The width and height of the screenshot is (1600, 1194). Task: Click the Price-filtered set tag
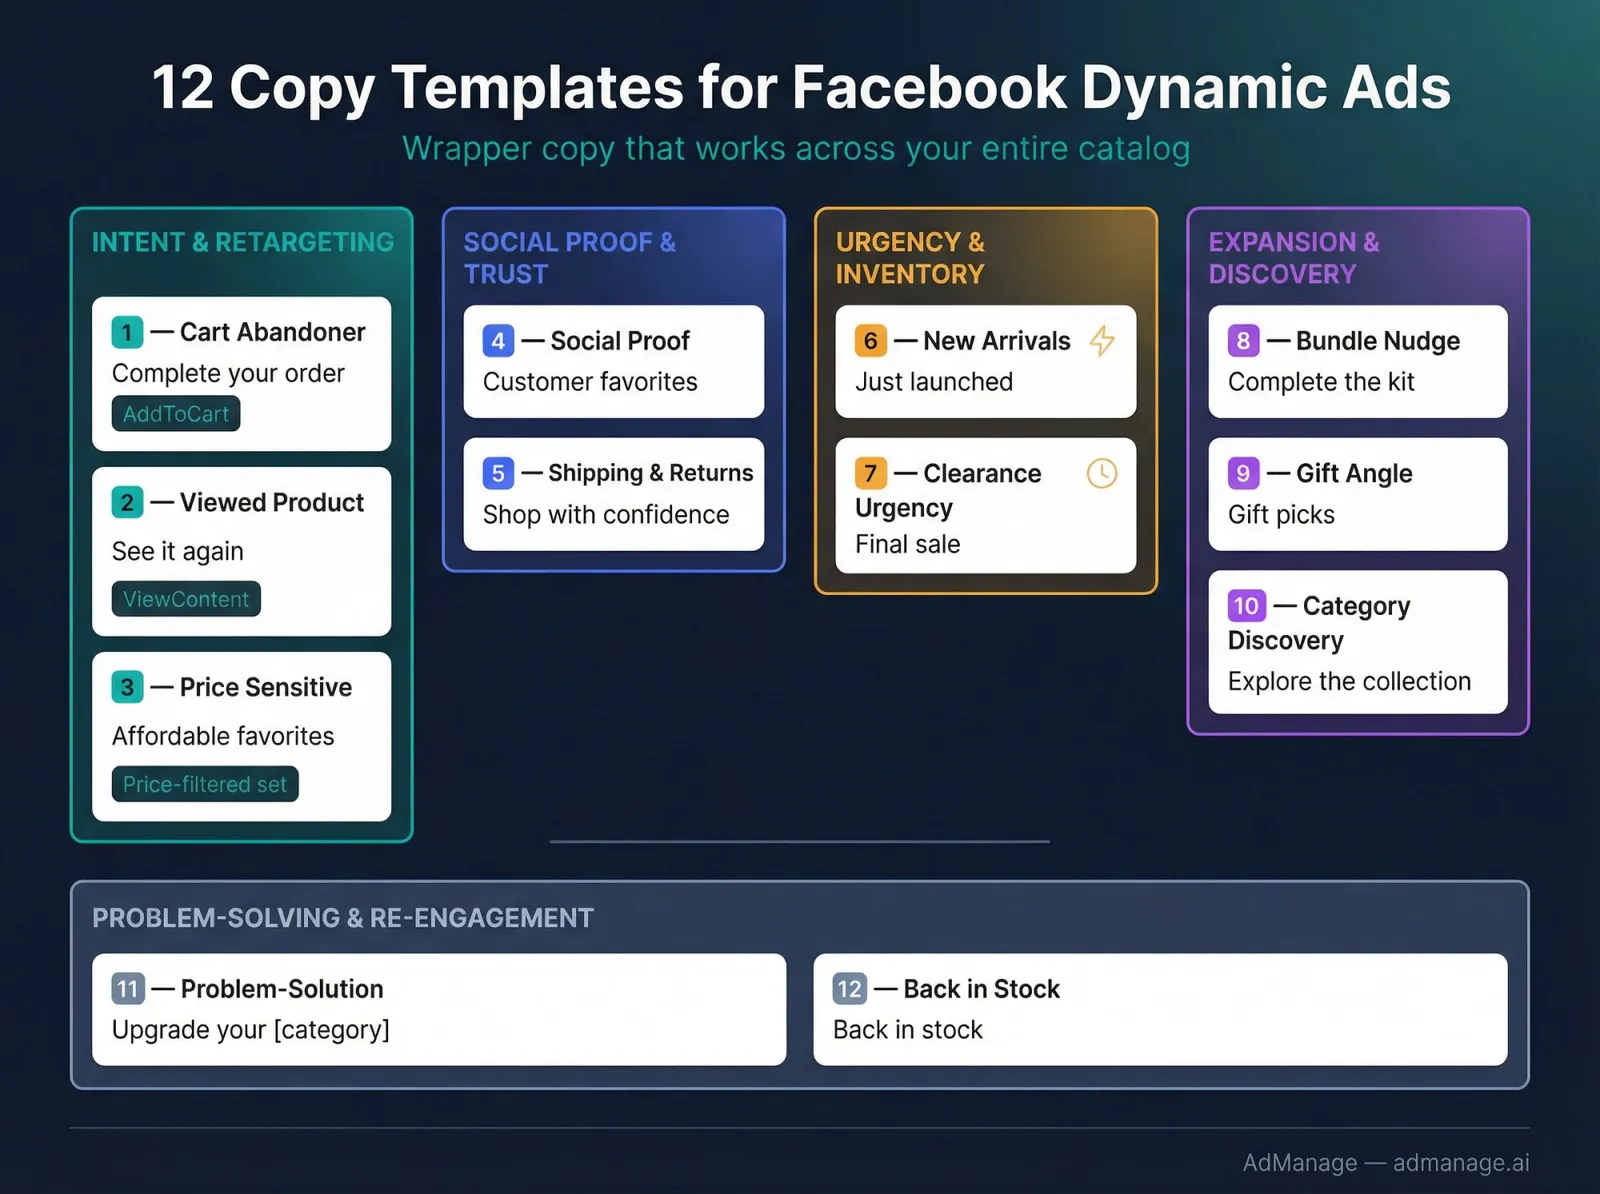[x=205, y=784]
